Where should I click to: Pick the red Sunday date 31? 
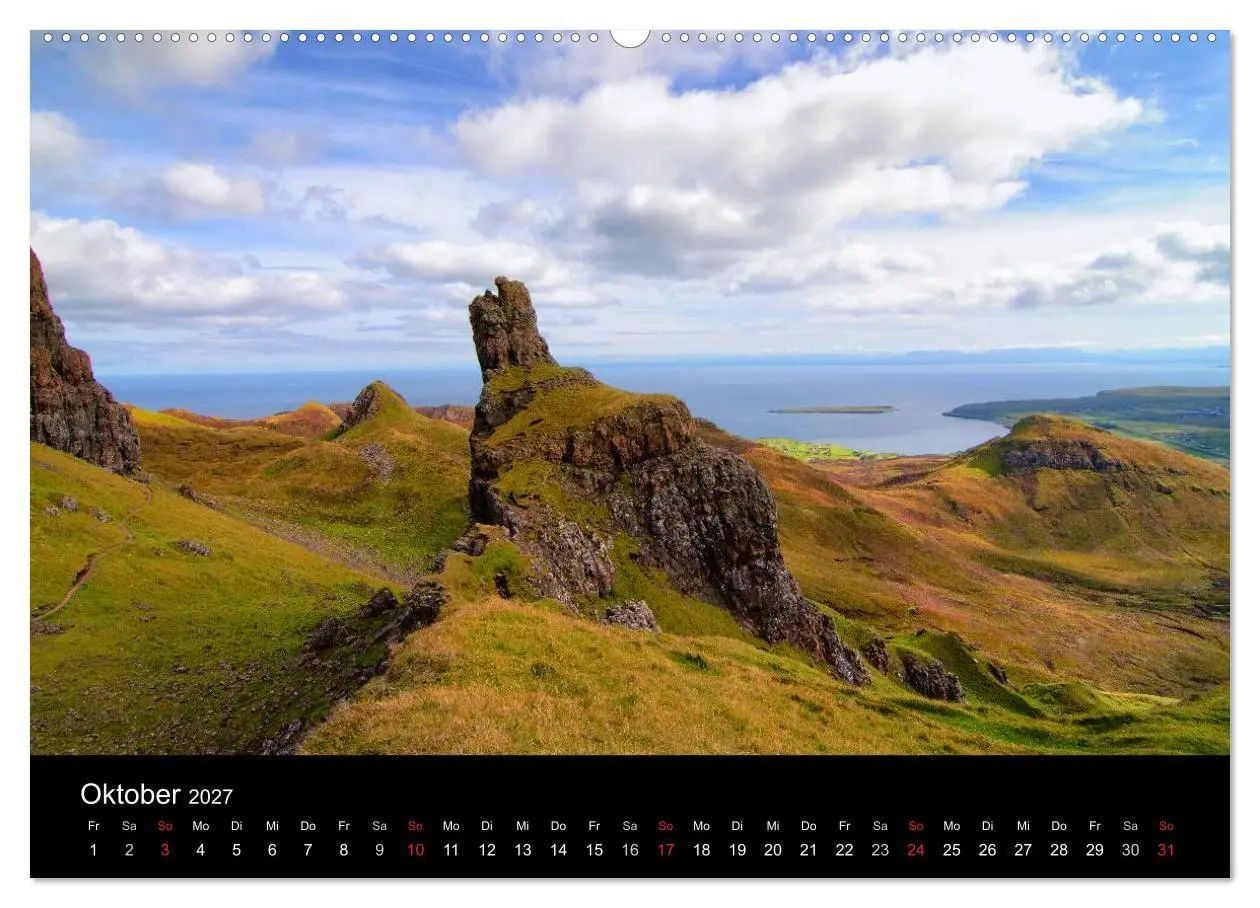[1166, 850]
